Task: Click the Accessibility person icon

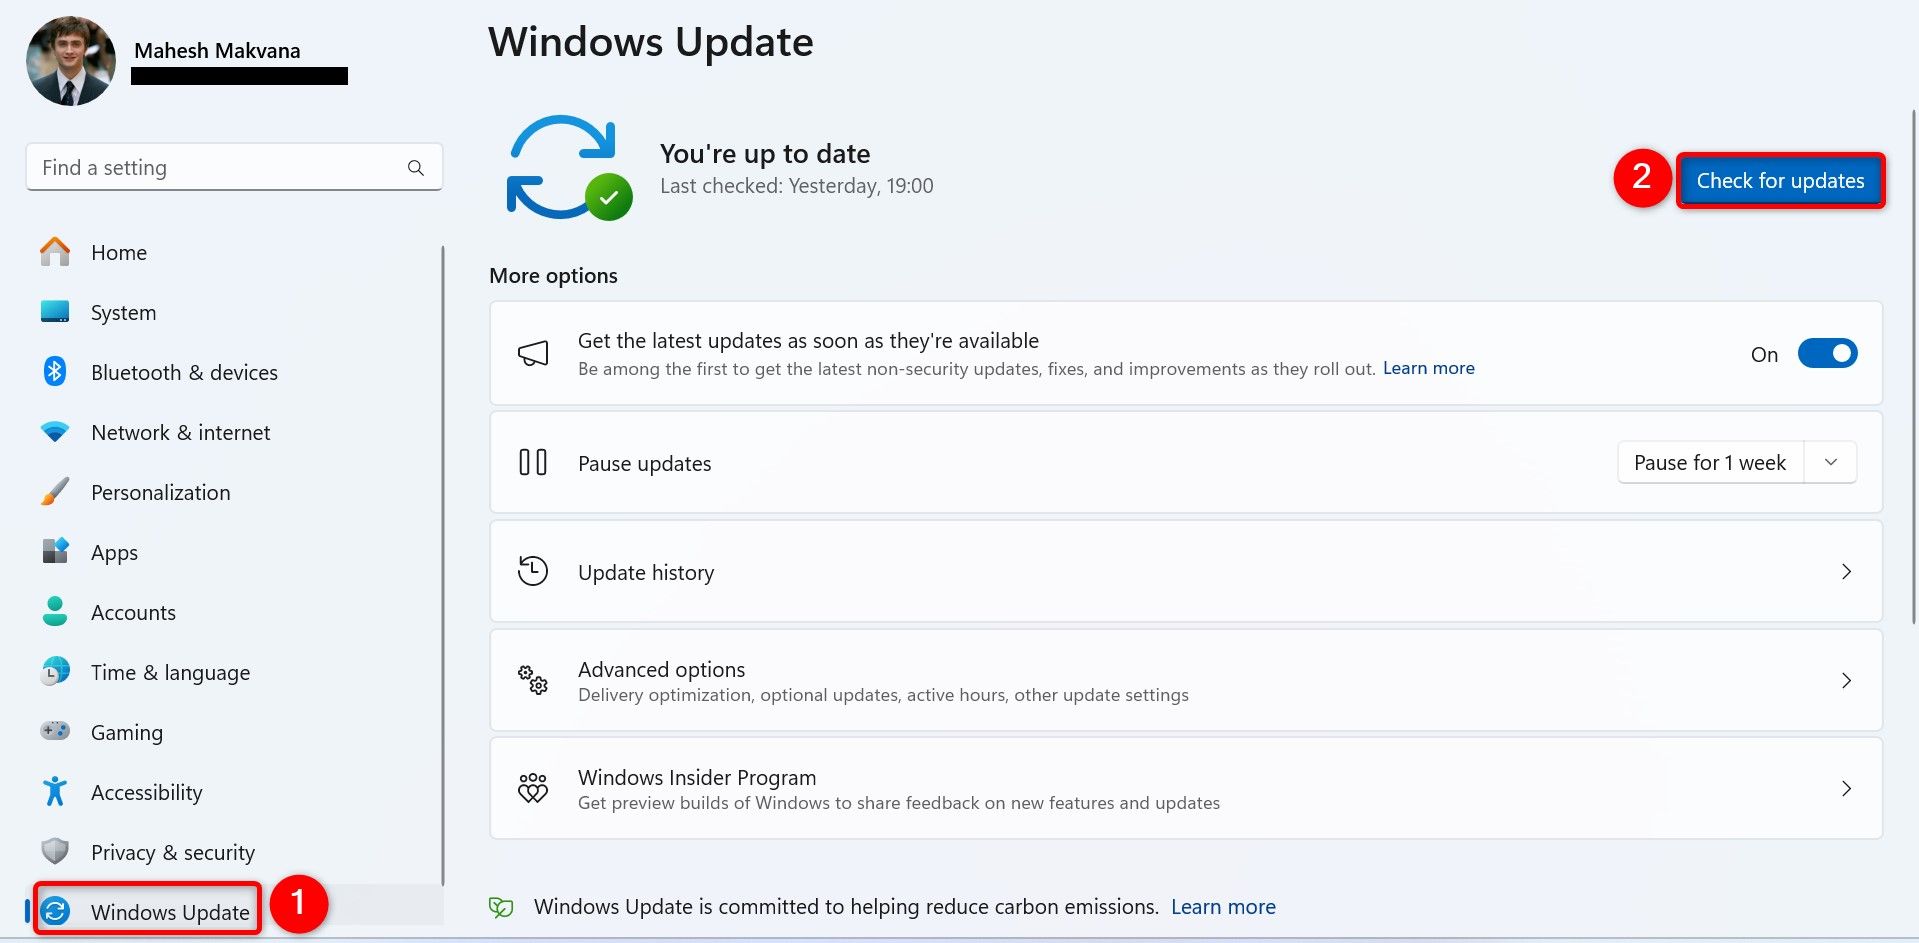Action: pyautogui.click(x=55, y=792)
